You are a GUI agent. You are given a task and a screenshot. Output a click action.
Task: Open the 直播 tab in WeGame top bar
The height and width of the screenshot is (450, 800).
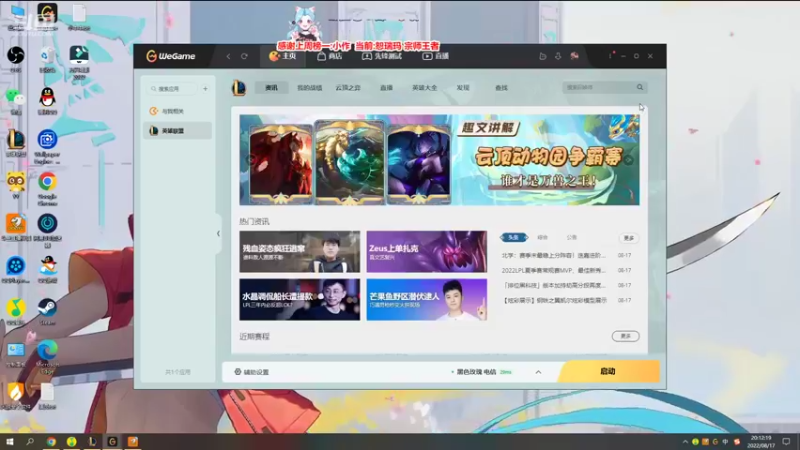[x=436, y=56]
